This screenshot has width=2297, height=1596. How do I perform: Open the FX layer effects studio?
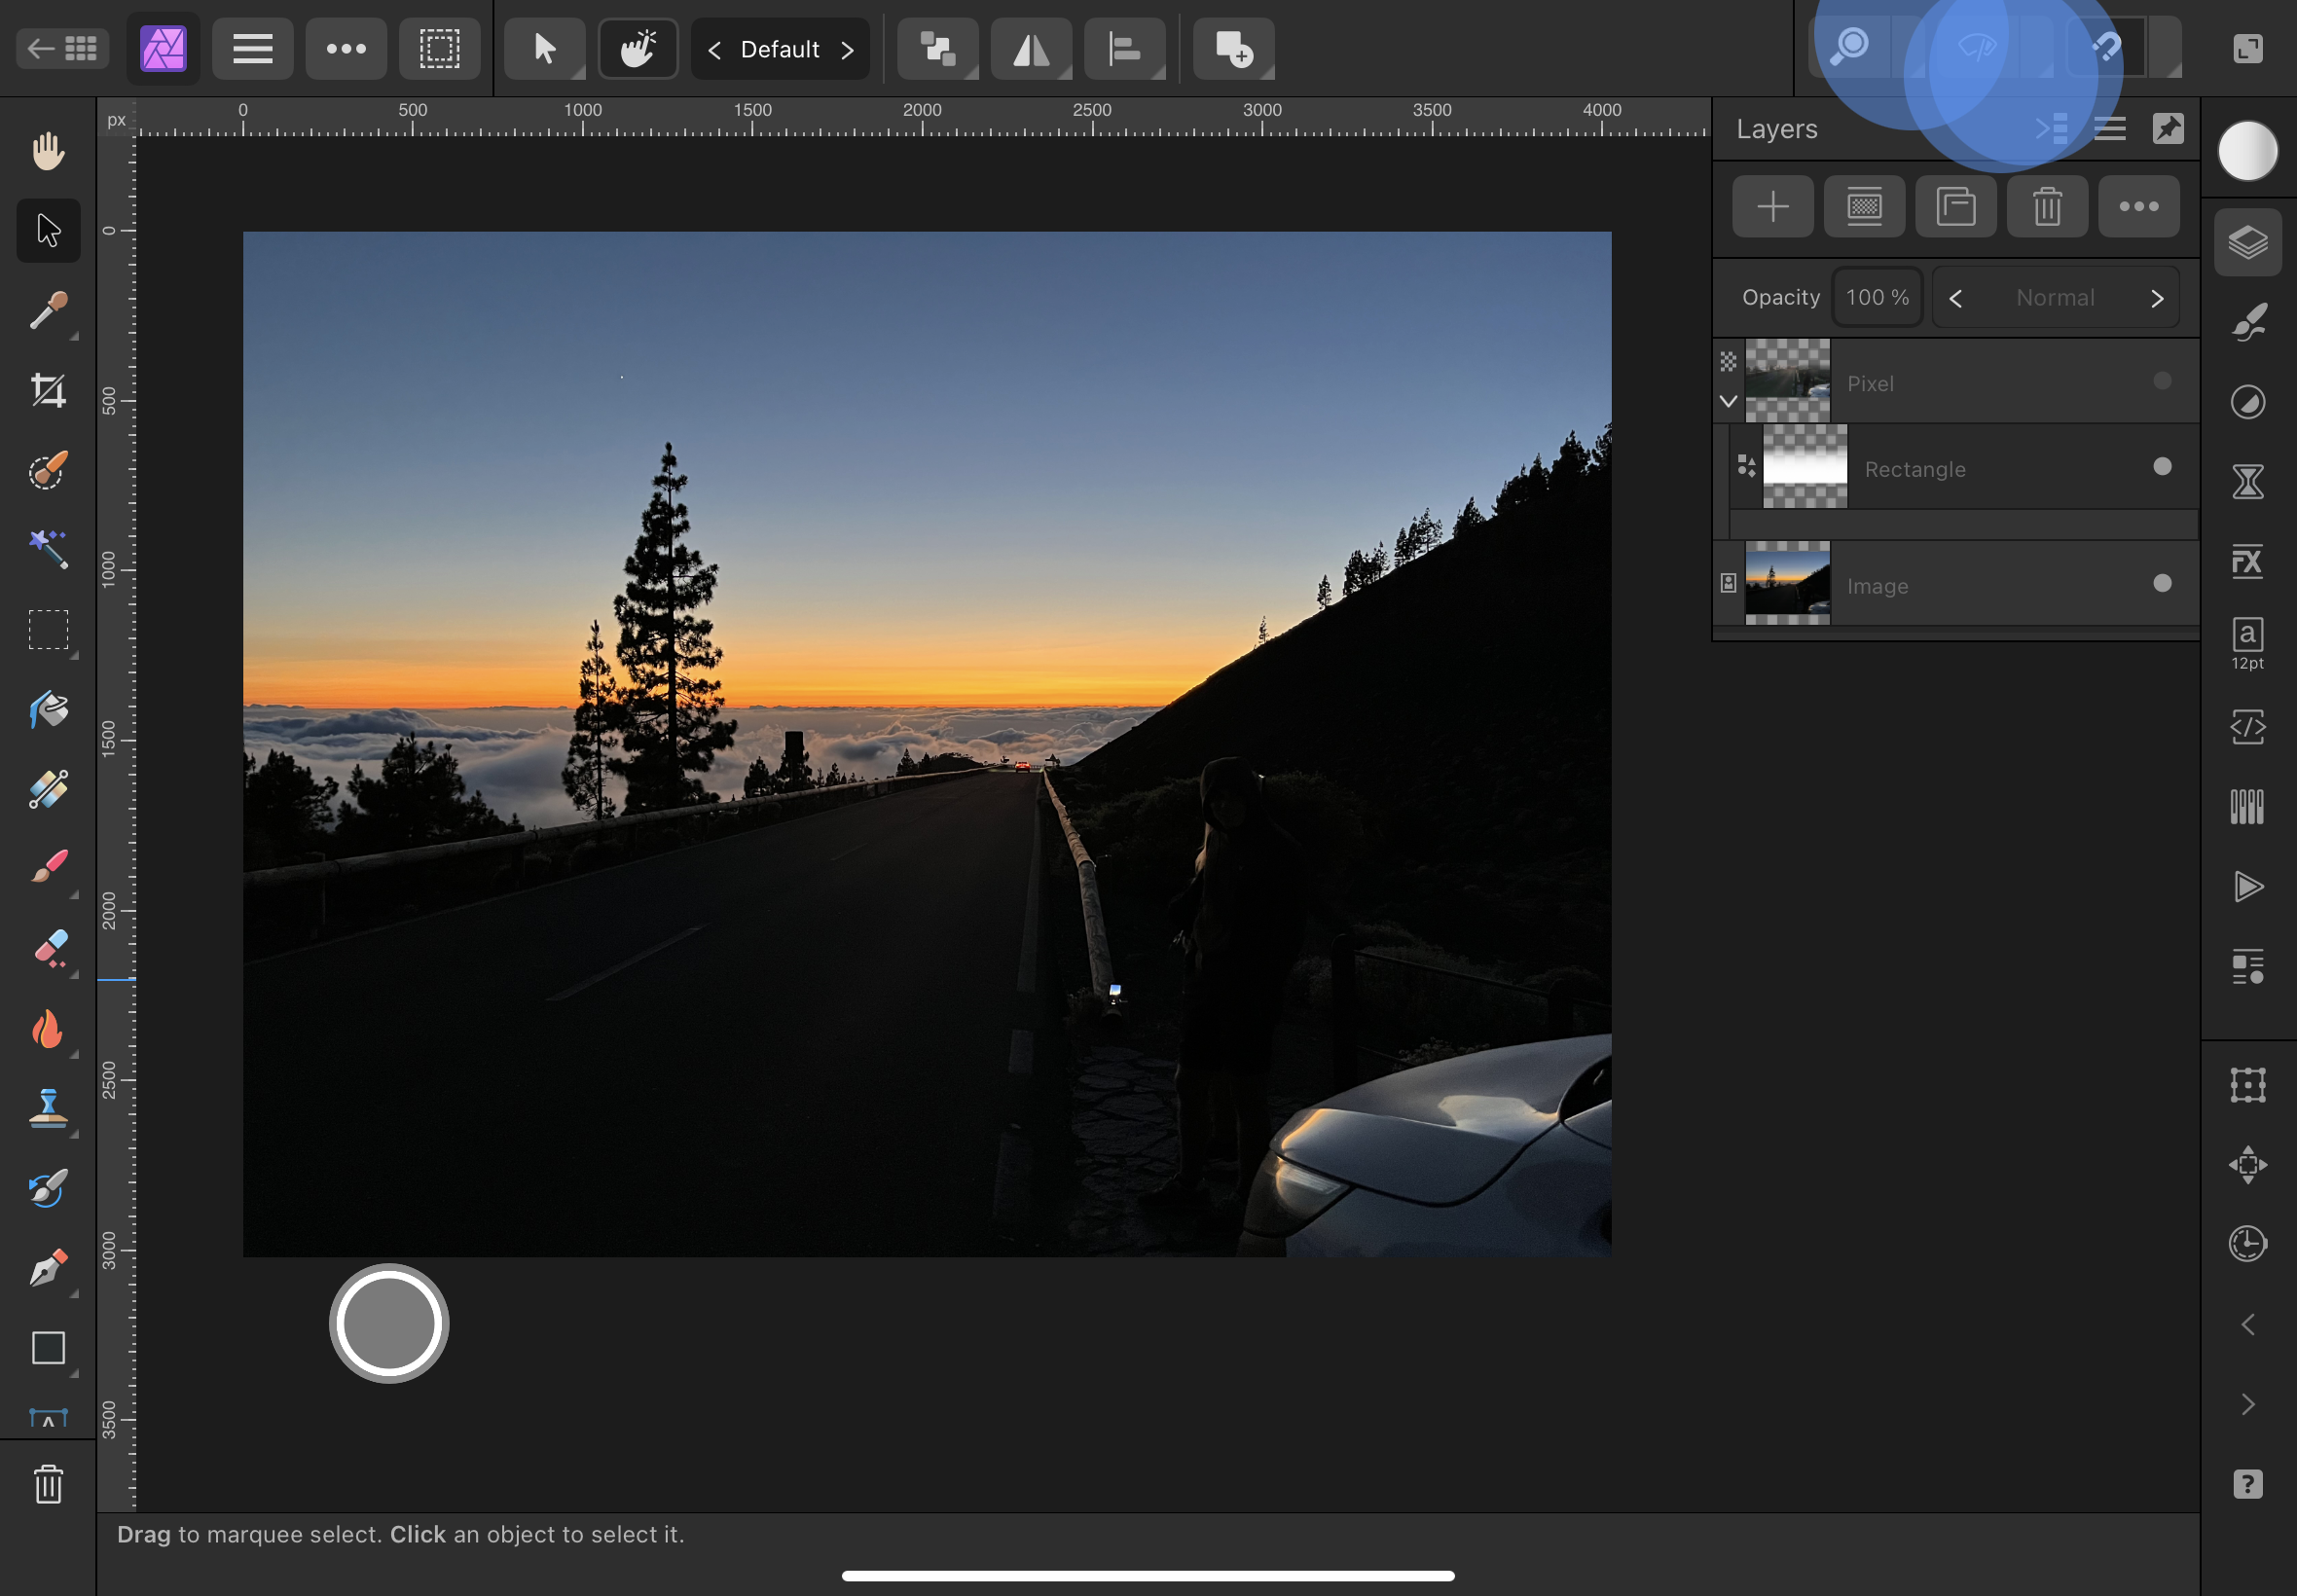2247,561
